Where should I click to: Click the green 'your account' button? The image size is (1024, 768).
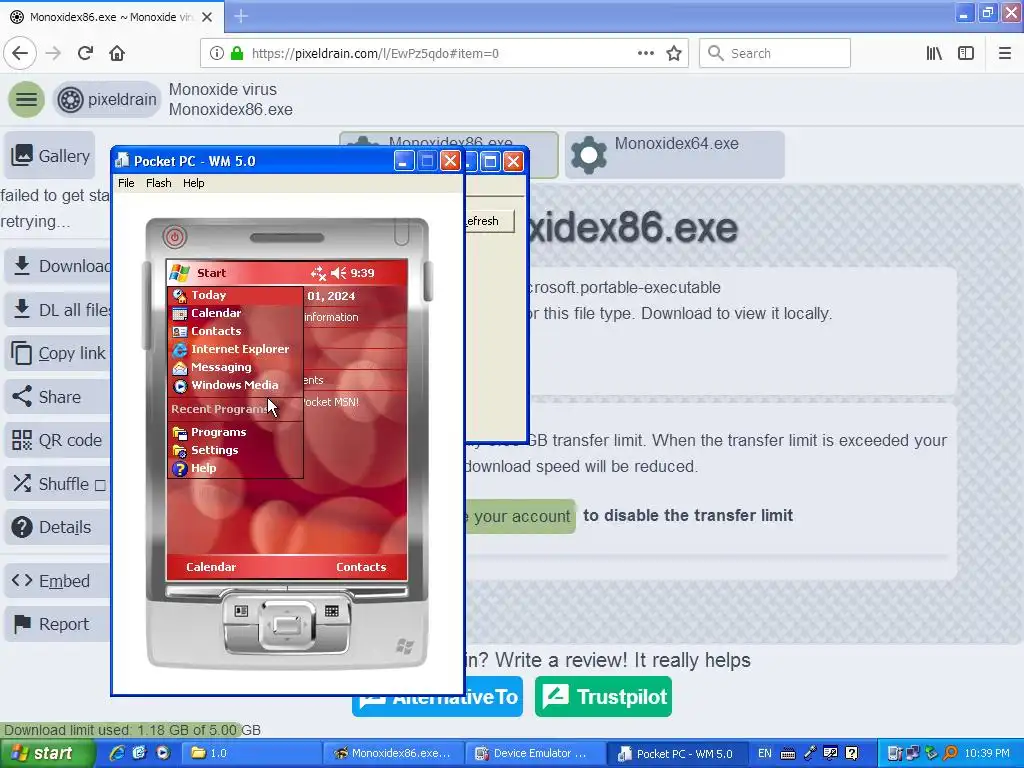coord(520,516)
